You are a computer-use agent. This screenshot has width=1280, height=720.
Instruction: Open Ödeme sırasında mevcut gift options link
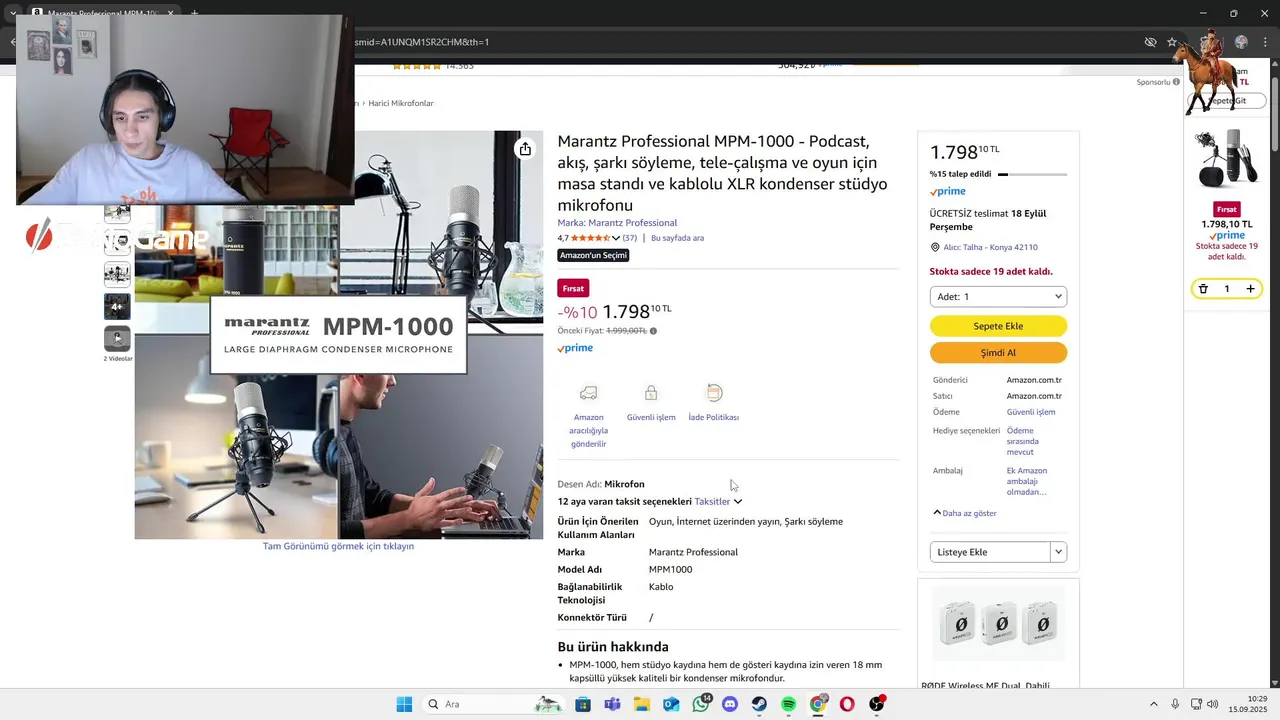[1023, 441]
